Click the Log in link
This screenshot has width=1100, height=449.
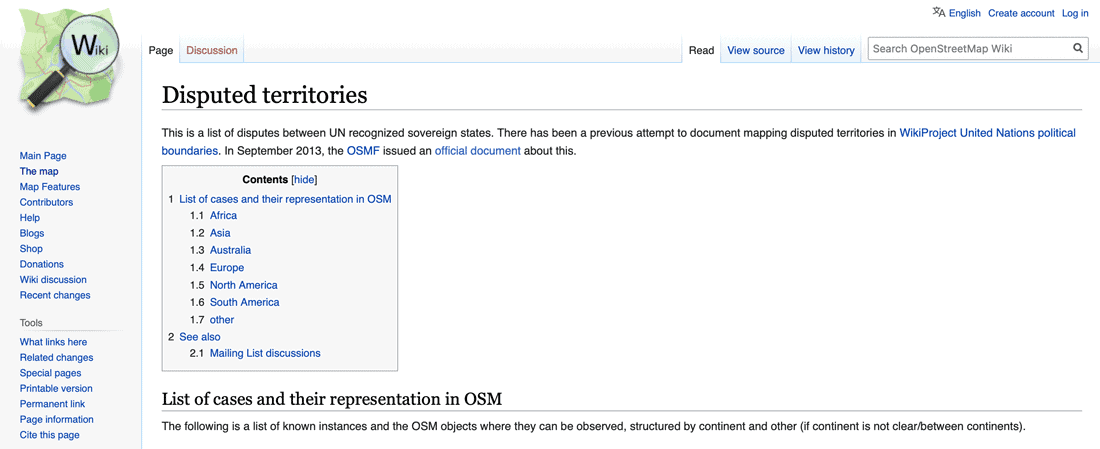[x=1075, y=13]
